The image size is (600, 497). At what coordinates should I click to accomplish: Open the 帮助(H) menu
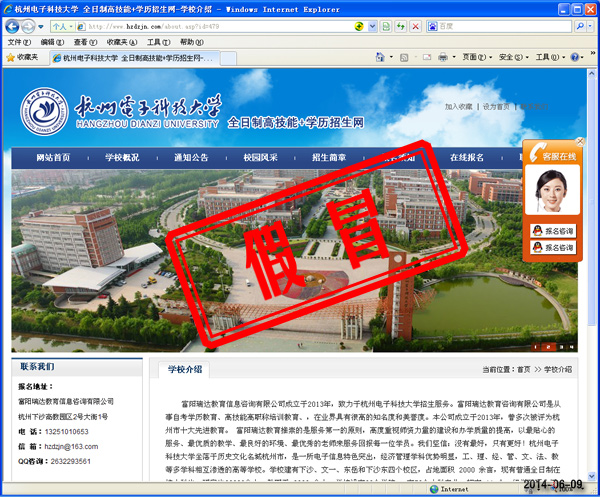tap(192, 42)
